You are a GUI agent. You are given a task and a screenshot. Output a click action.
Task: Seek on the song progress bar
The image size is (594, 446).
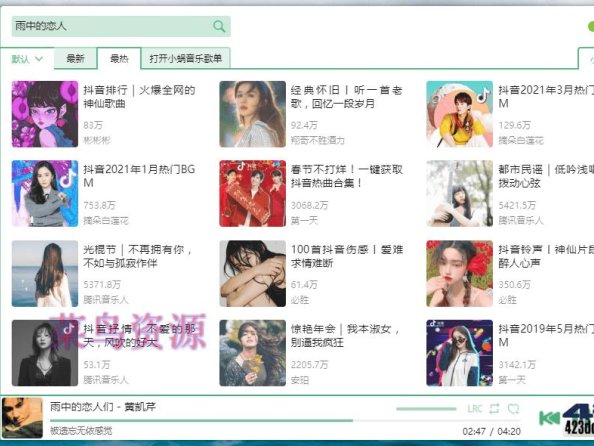[x=285, y=421]
